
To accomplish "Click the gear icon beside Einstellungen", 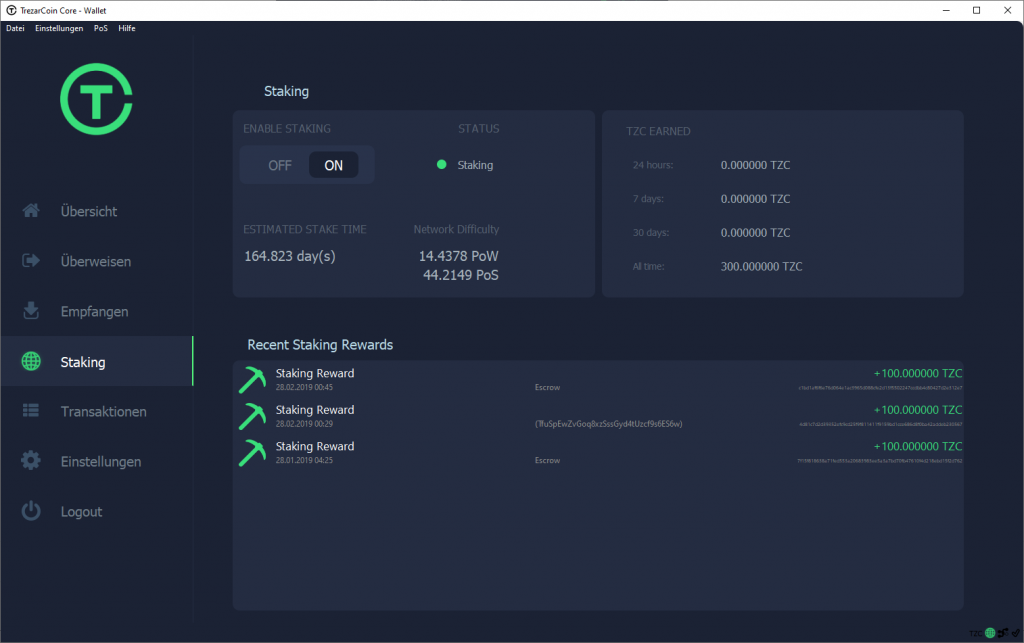I will click(x=31, y=461).
